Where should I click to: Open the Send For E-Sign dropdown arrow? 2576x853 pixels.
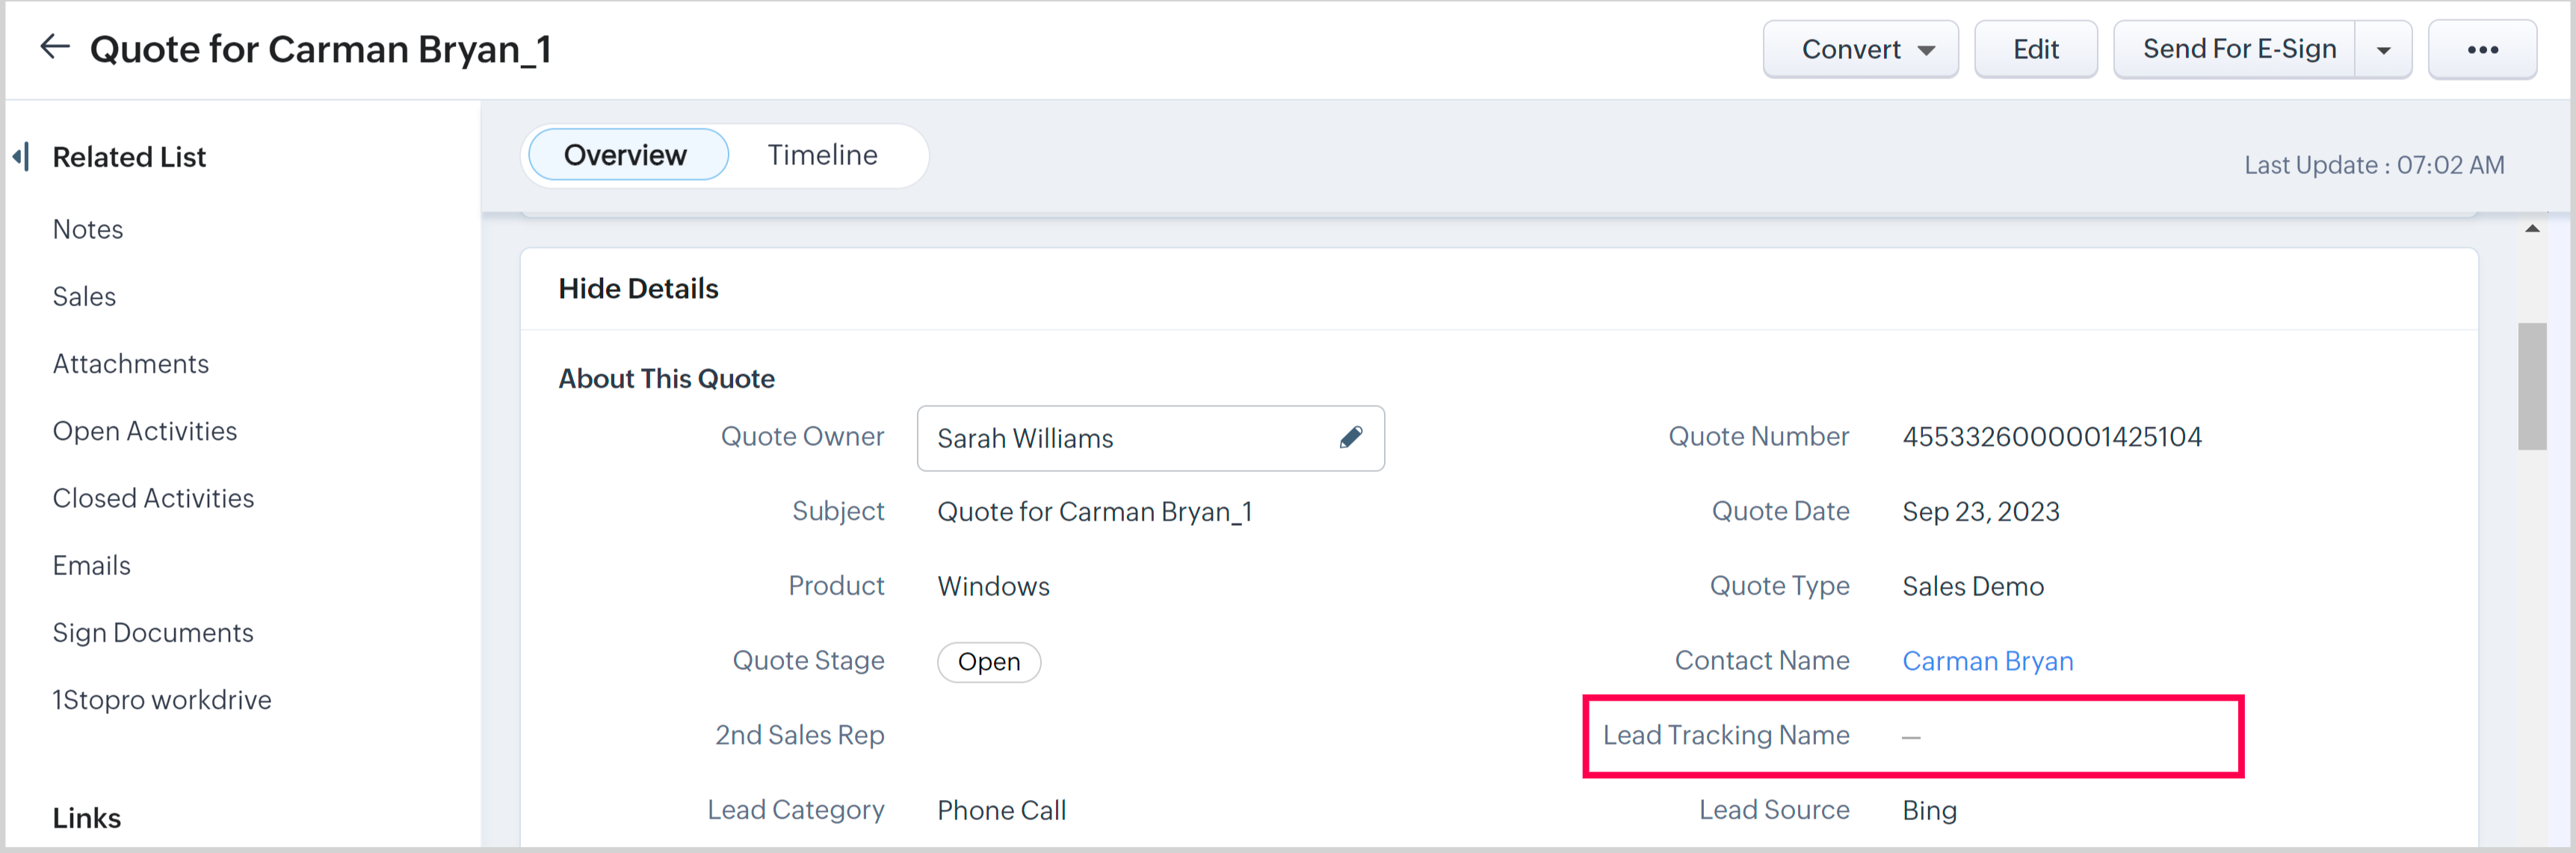coord(2383,50)
